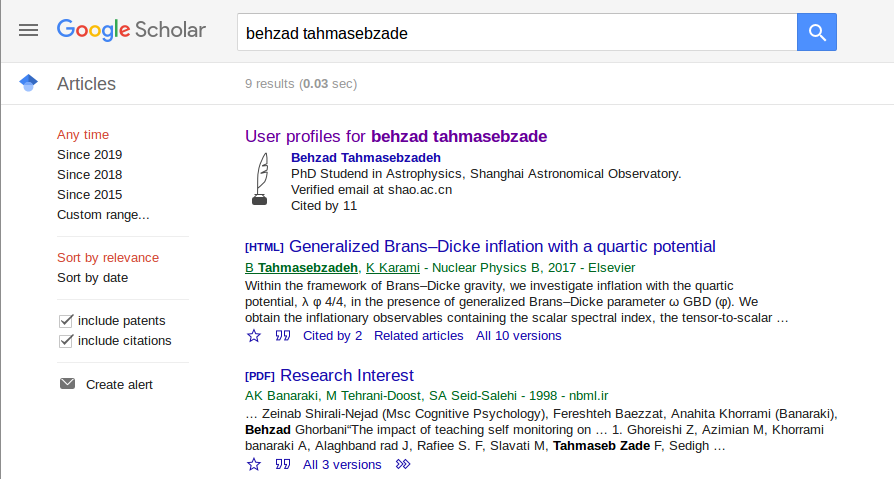Open Behzad Tahmasebzadeh user profile
The image size is (894, 479).
(x=365, y=158)
